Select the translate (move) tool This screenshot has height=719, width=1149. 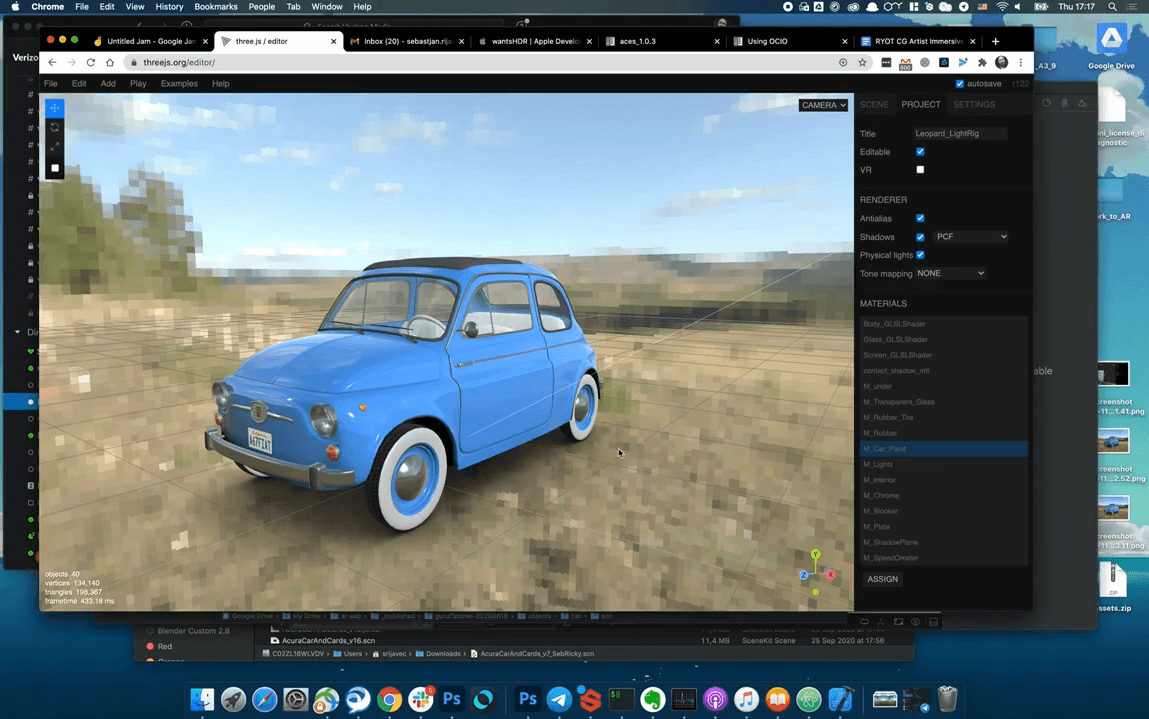coord(55,108)
